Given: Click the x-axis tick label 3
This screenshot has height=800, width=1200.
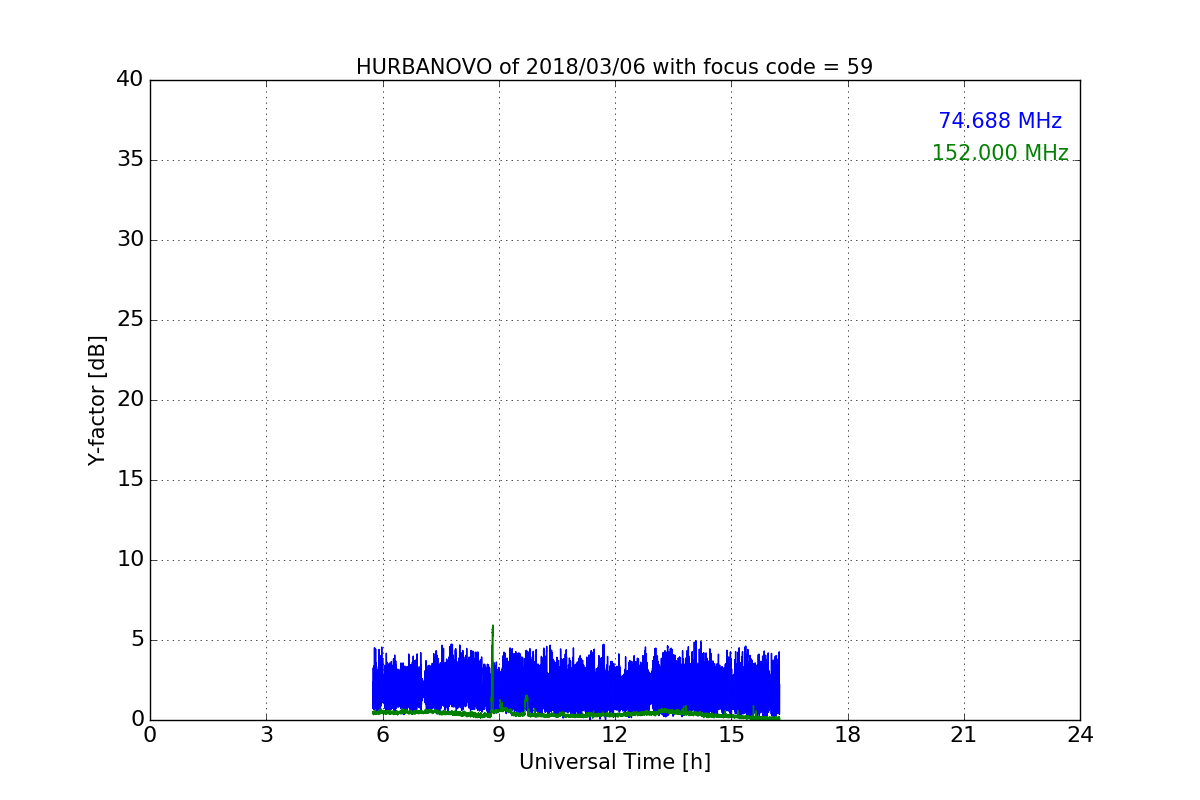Looking at the screenshot, I should [x=266, y=735].
